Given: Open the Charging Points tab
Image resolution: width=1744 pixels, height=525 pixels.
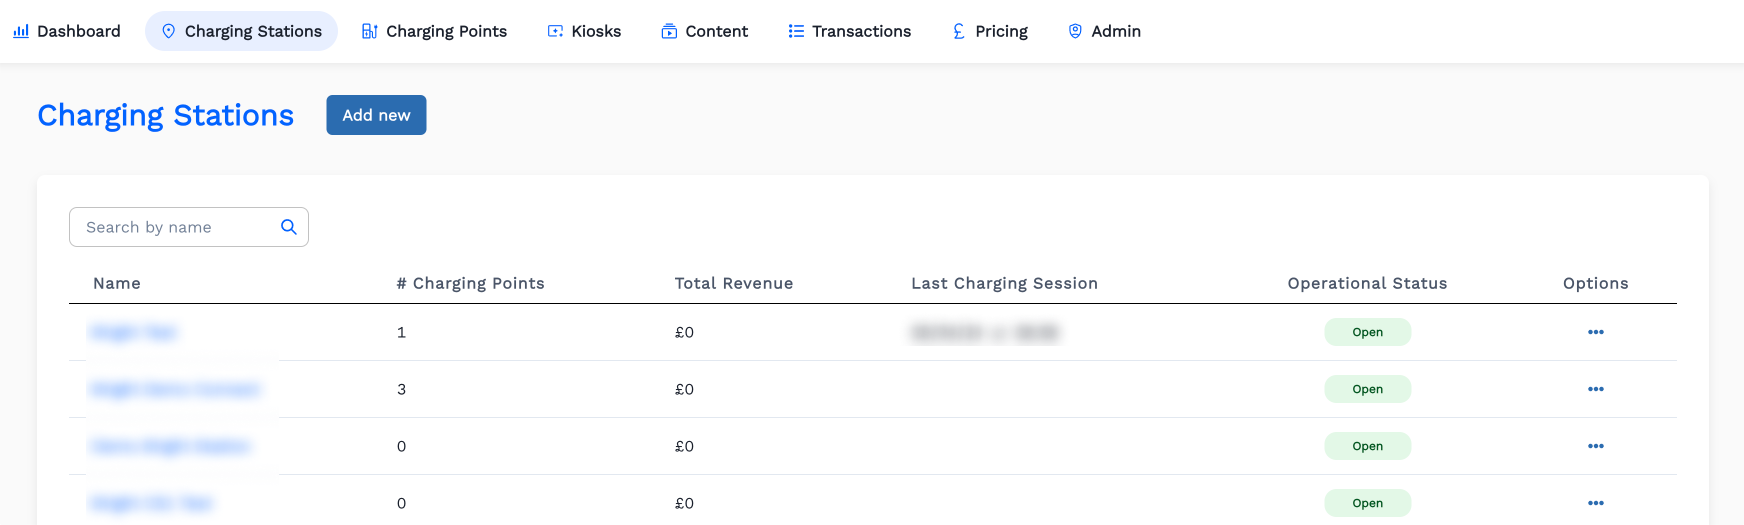Looking at the screenshot, I should click(x=434, y=31).
